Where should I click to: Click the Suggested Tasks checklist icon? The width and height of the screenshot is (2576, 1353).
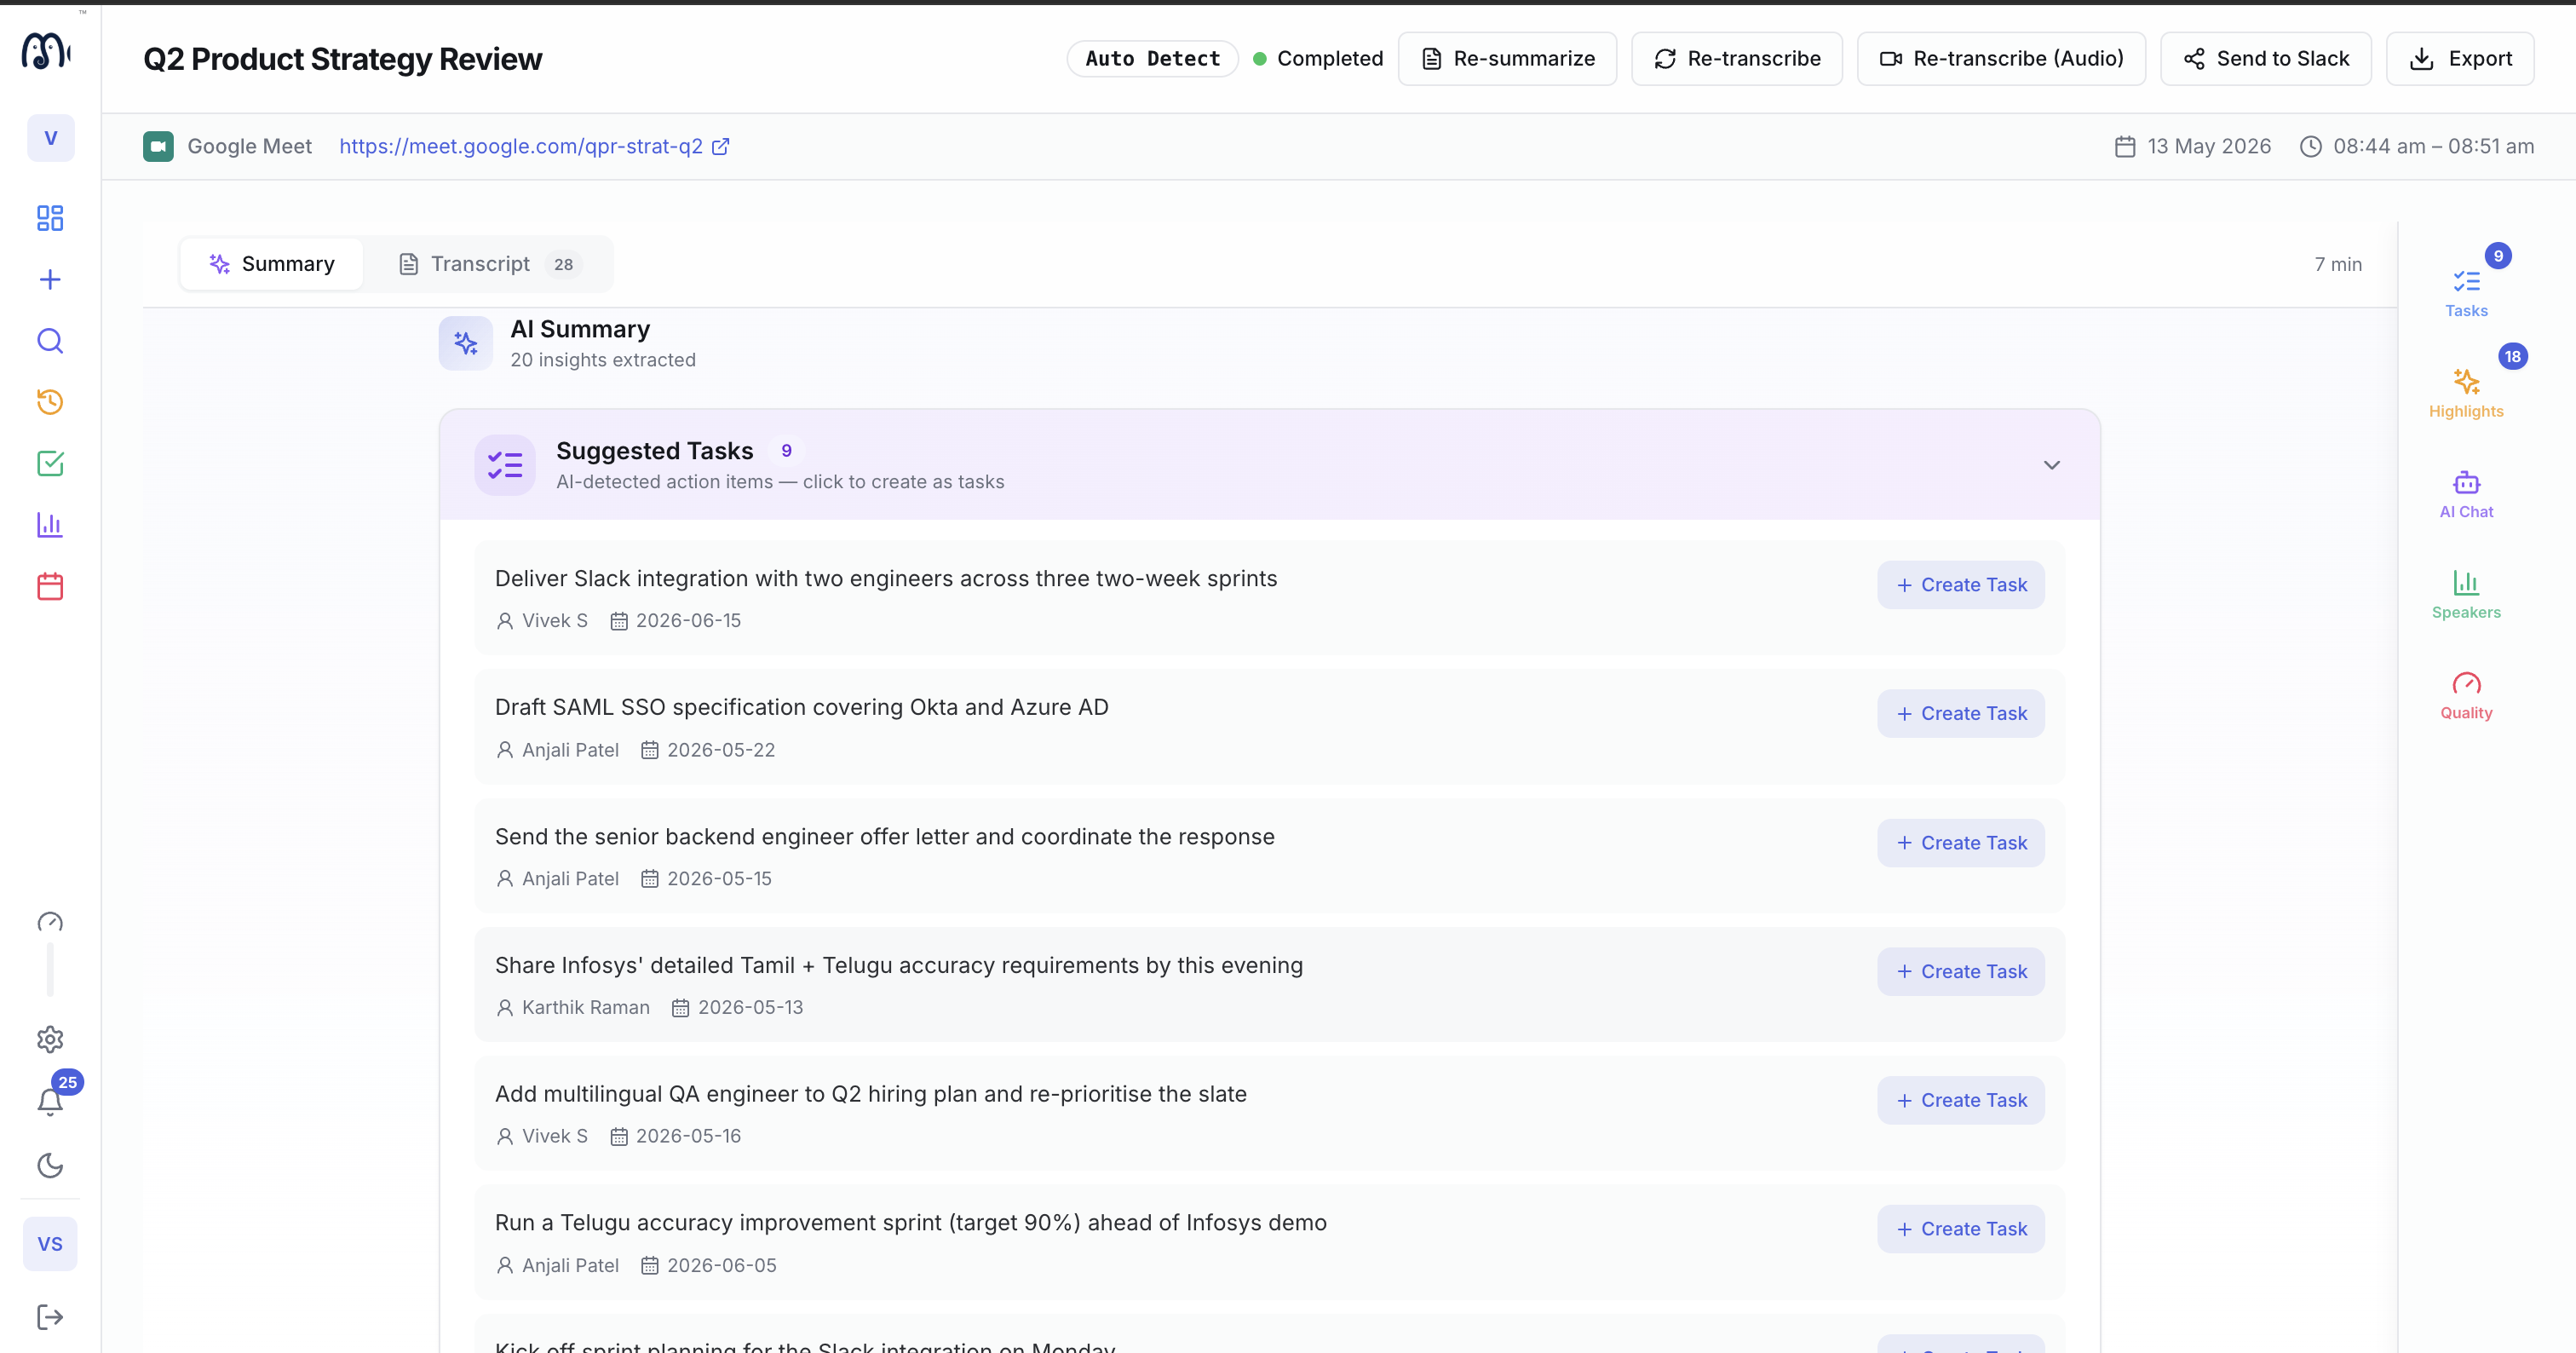point(505,465)
